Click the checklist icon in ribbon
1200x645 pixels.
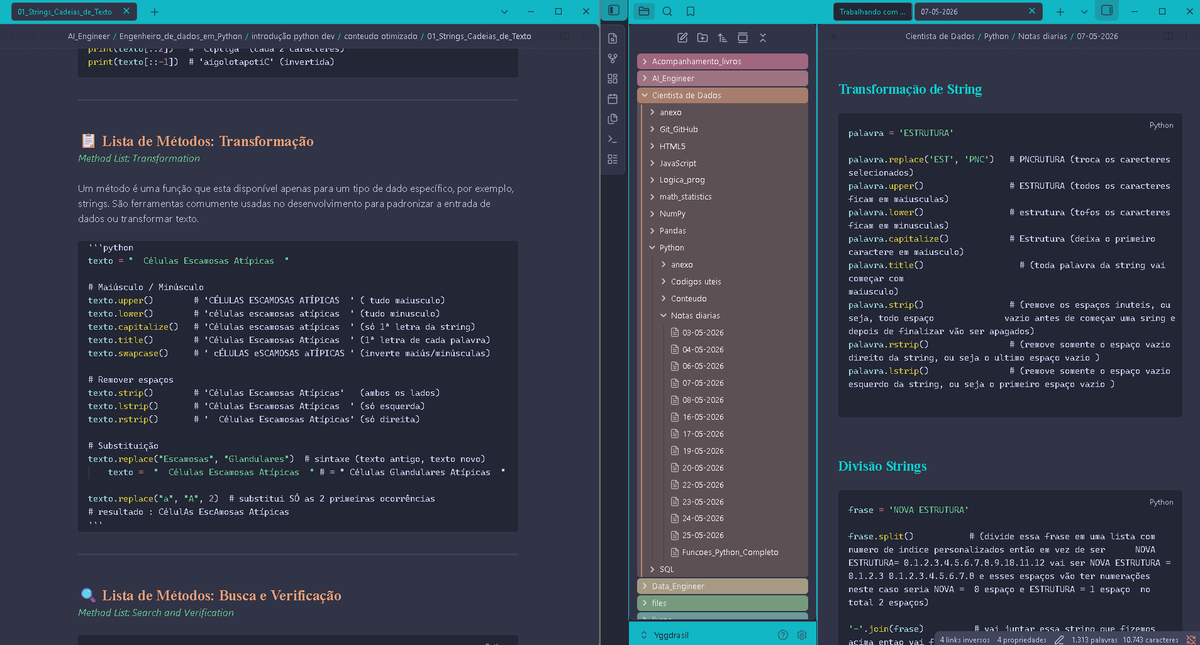tap(612, 158)
